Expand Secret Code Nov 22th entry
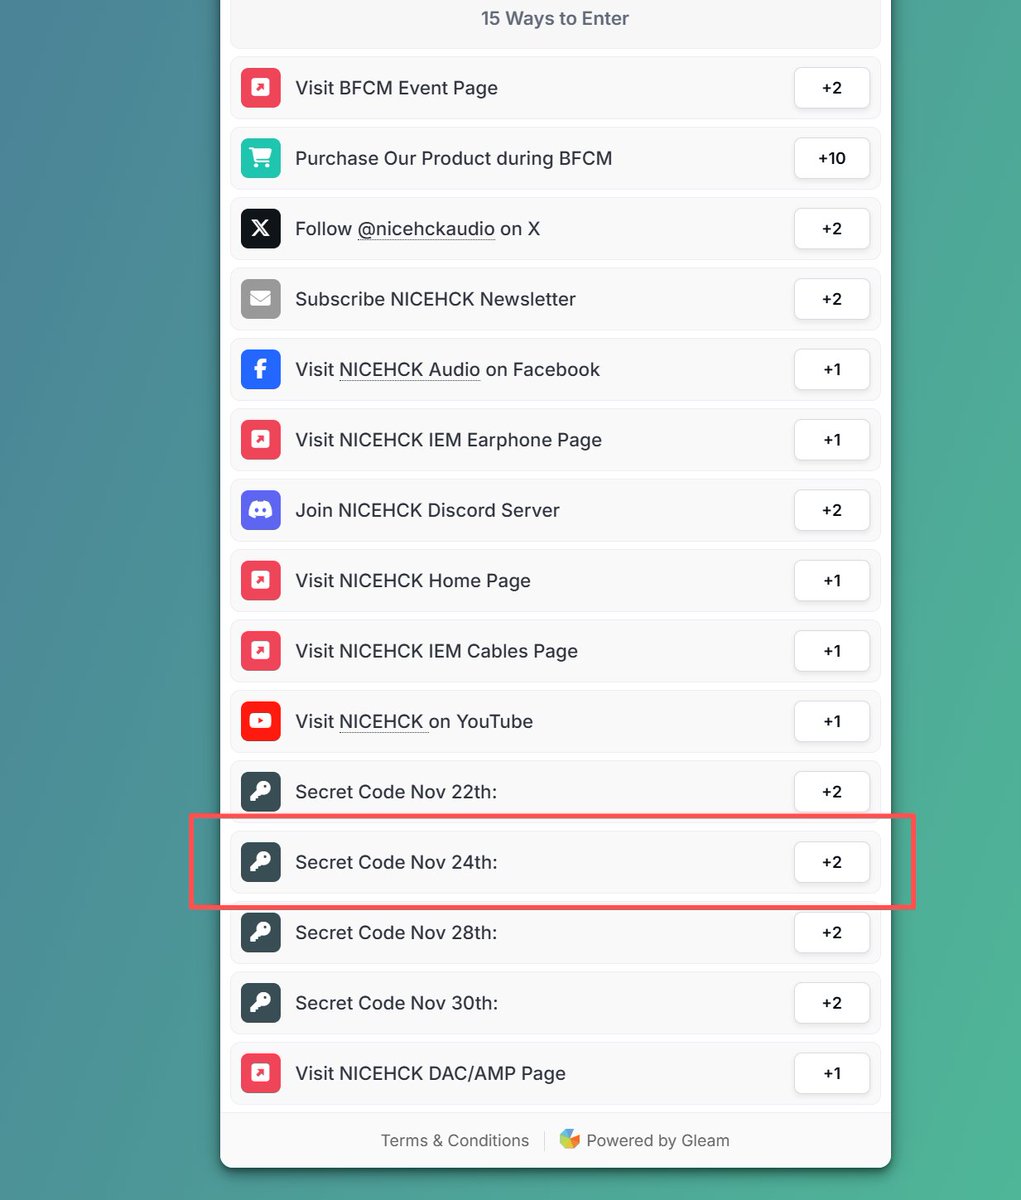The height and width of the screenshot is (1200, 1021). tap(555, 792)
